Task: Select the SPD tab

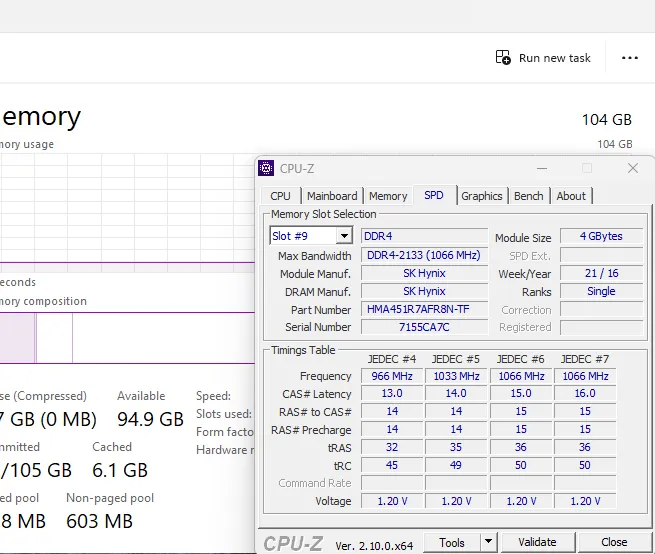Action: [434, 195]
